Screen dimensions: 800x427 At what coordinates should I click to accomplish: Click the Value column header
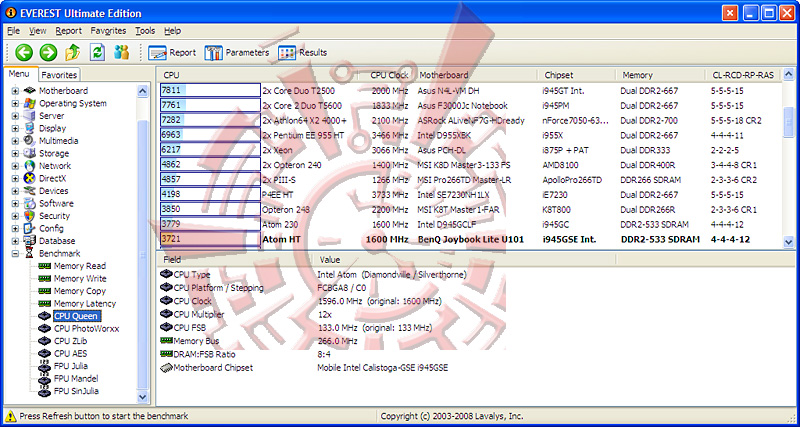[464, 260]
